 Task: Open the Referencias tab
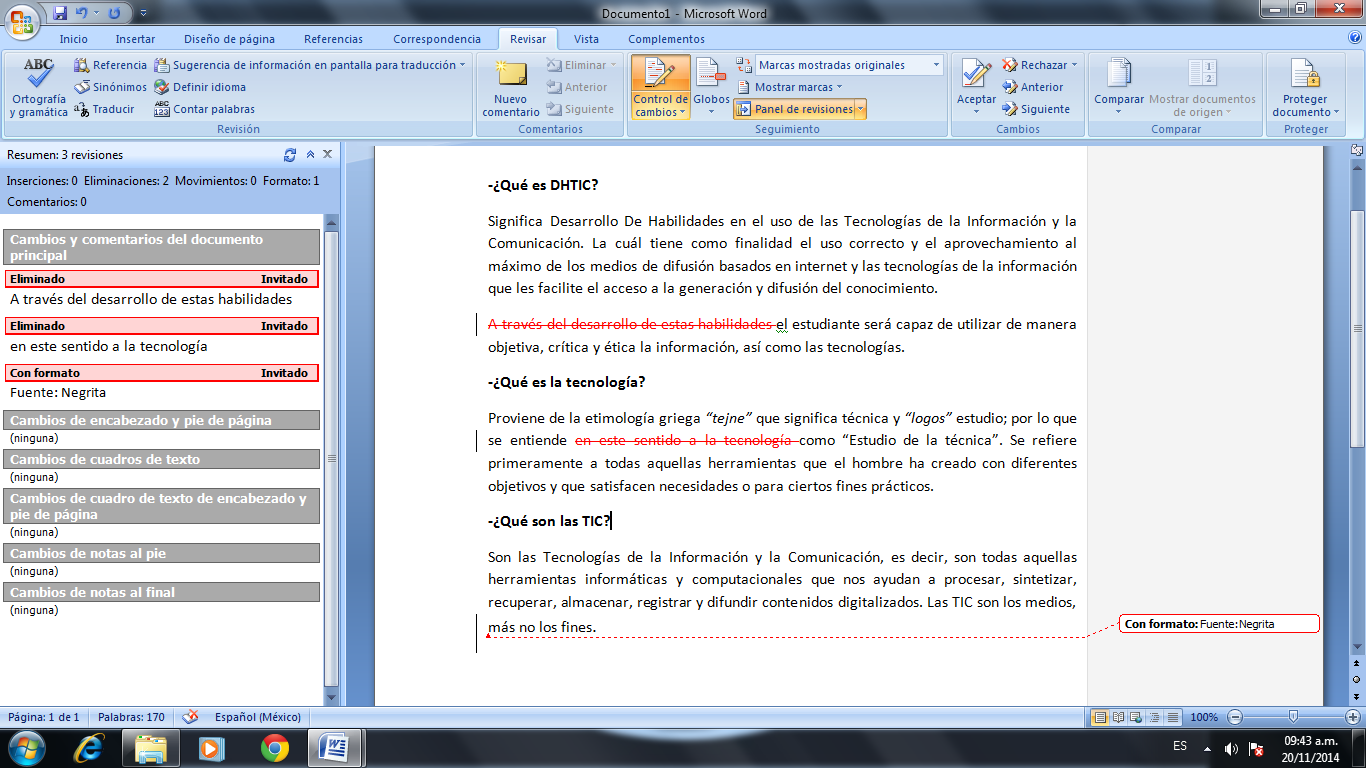334,39
